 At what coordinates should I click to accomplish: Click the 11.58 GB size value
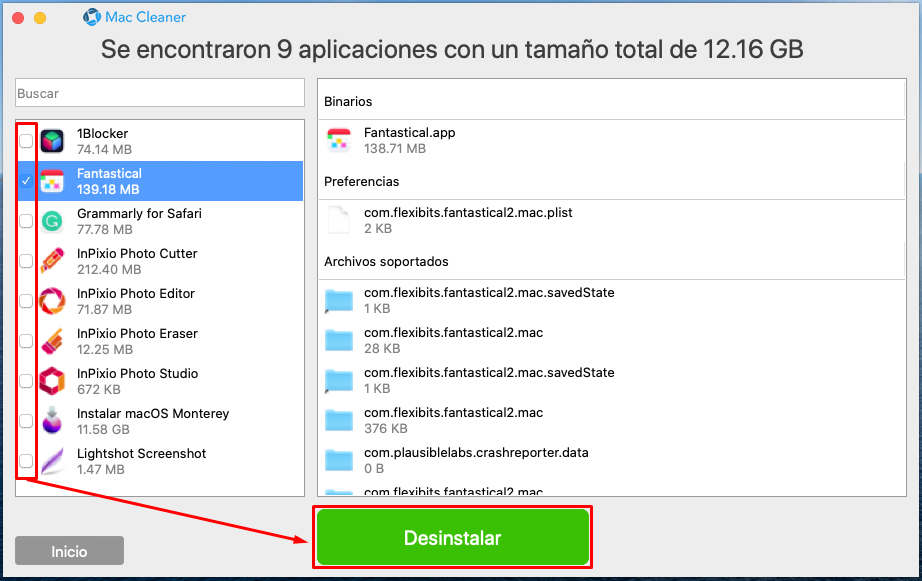point(103,429)
